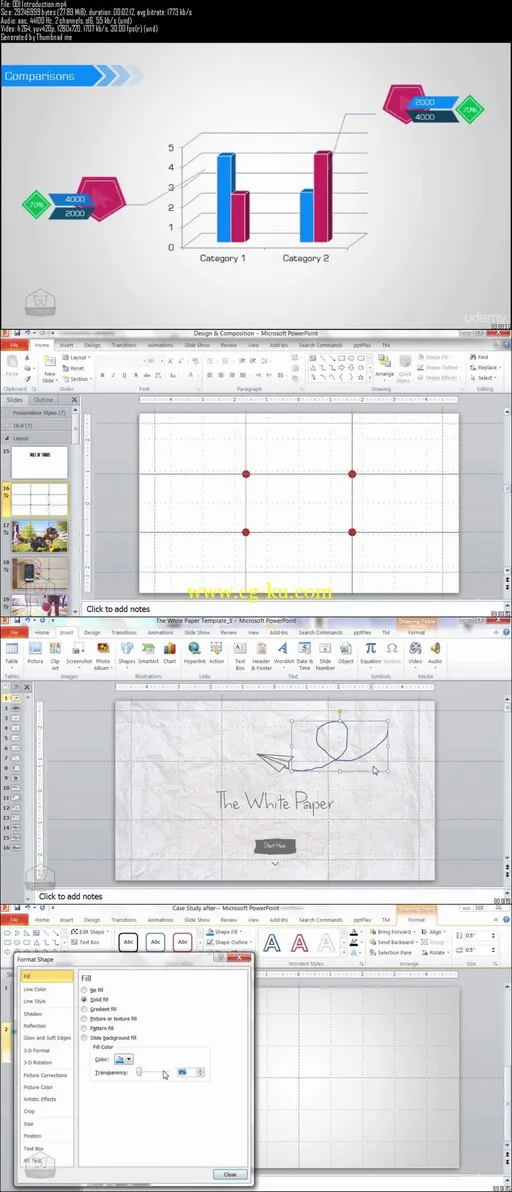Open Shadow category in Format Shape

[33, 1014]
